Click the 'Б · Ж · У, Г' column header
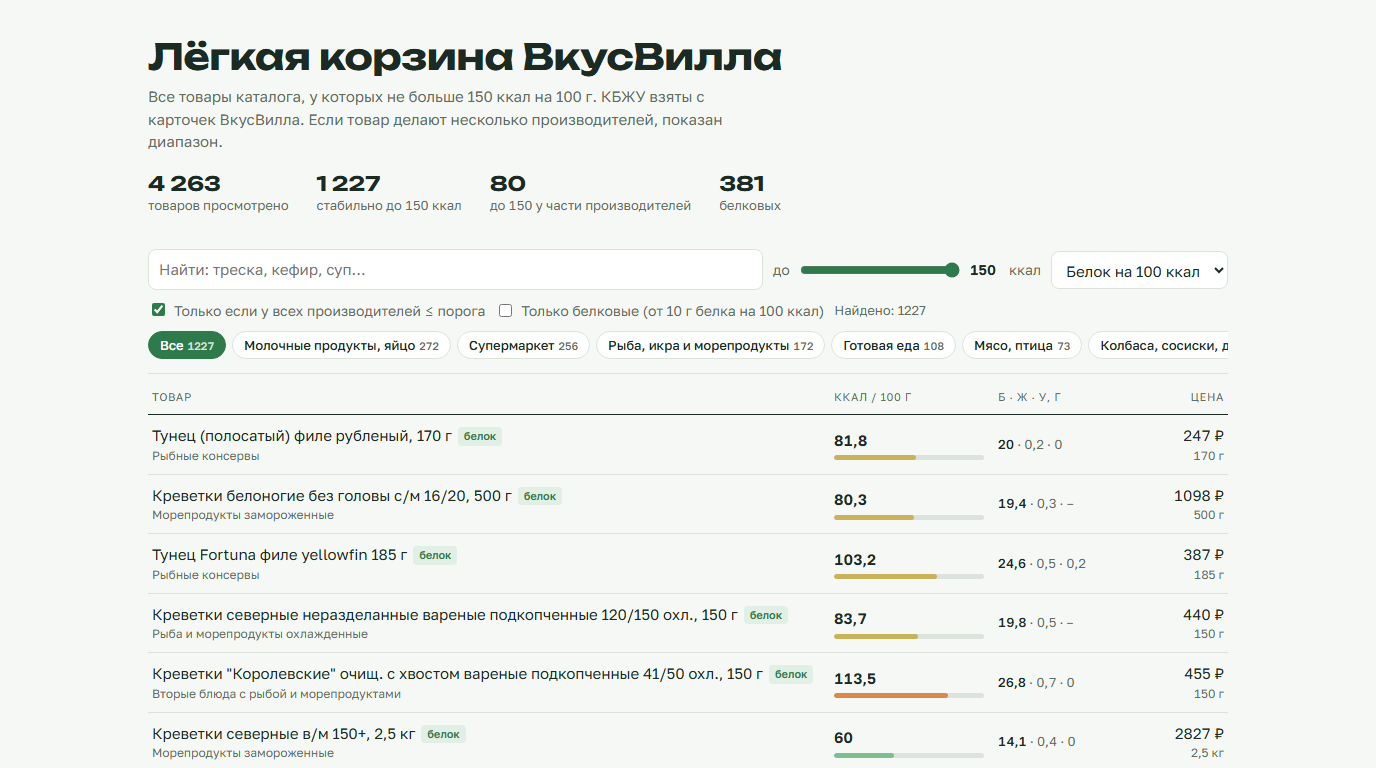 pyautogui.click(x=1030, y=397)
